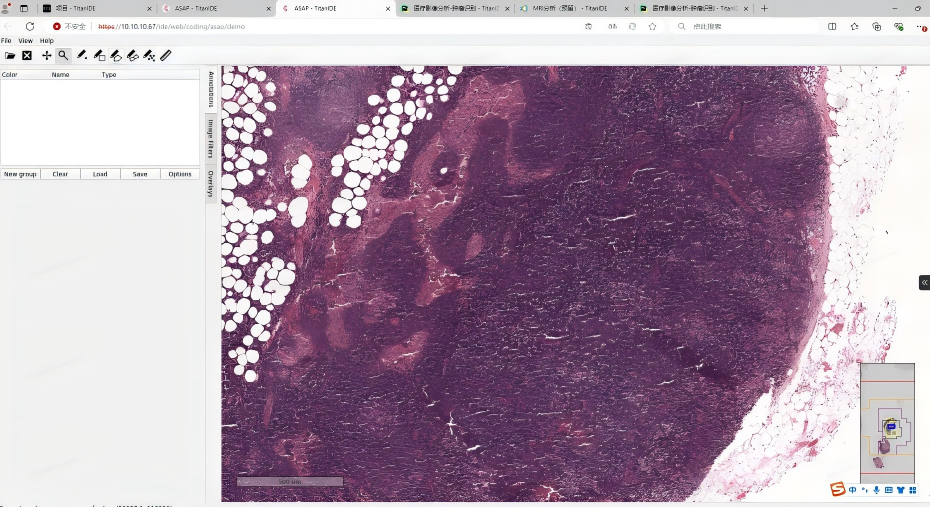Refresh the browser page
This screenshot has height=507, width=930.
click(30, 26)
